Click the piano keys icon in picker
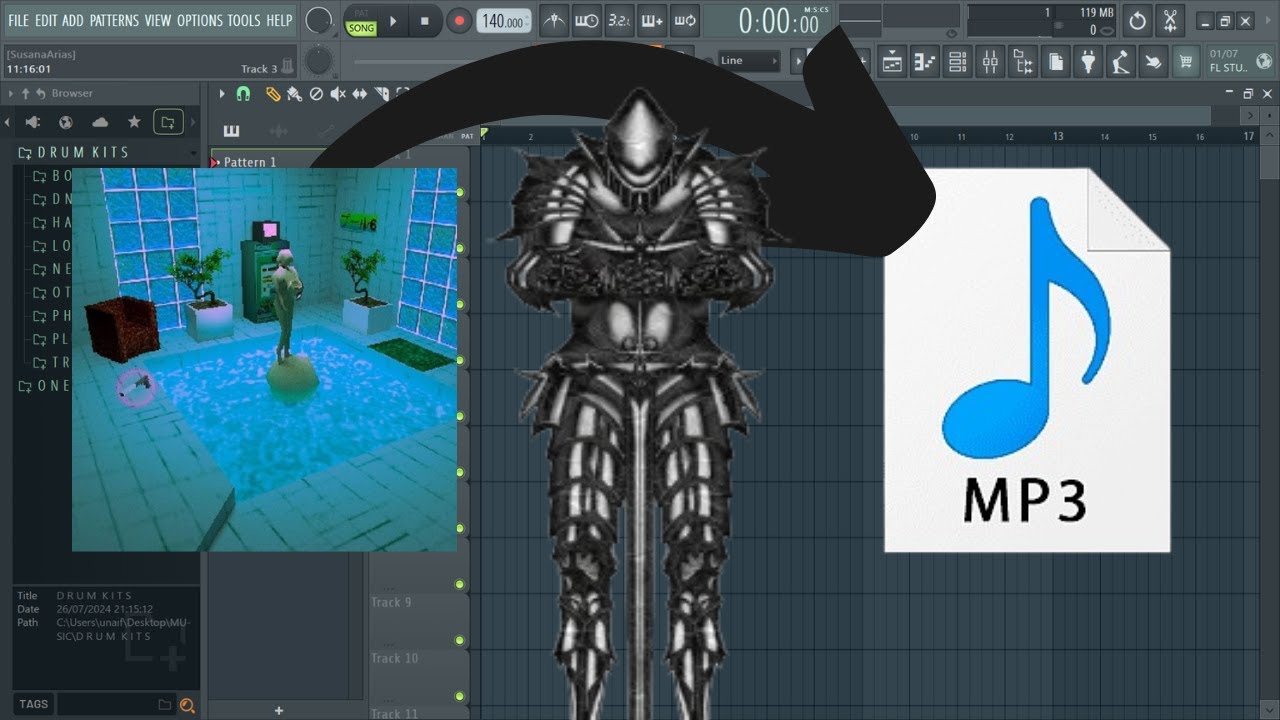This screenshot has height=720, width=1280. (231, 131)
